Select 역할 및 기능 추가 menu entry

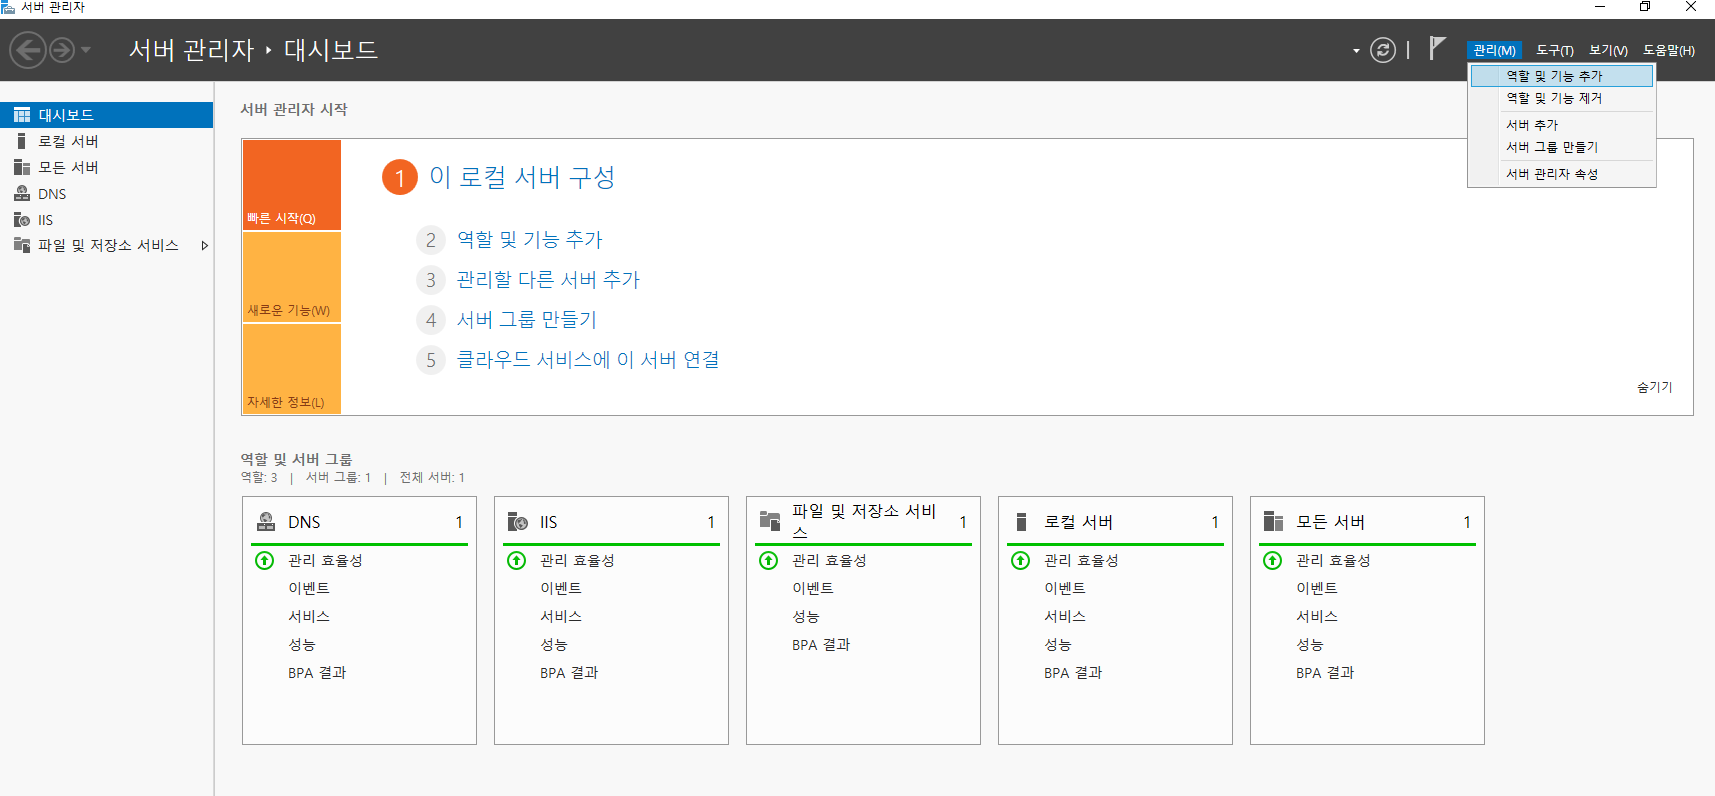(1561, 76)
